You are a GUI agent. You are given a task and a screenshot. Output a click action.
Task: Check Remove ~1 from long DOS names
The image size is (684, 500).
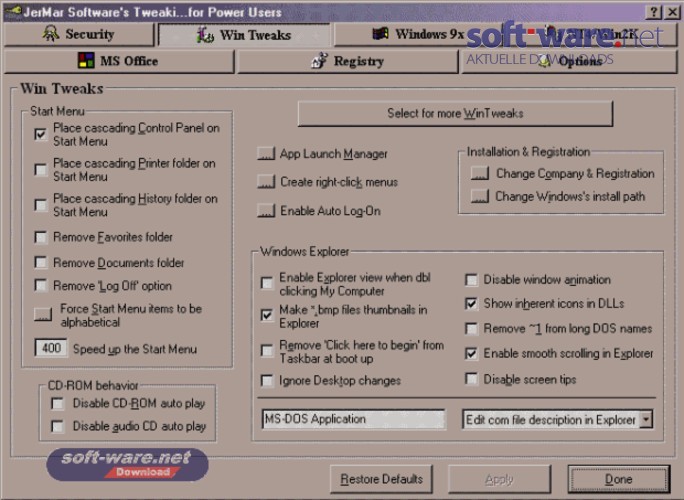click(471, 328)
